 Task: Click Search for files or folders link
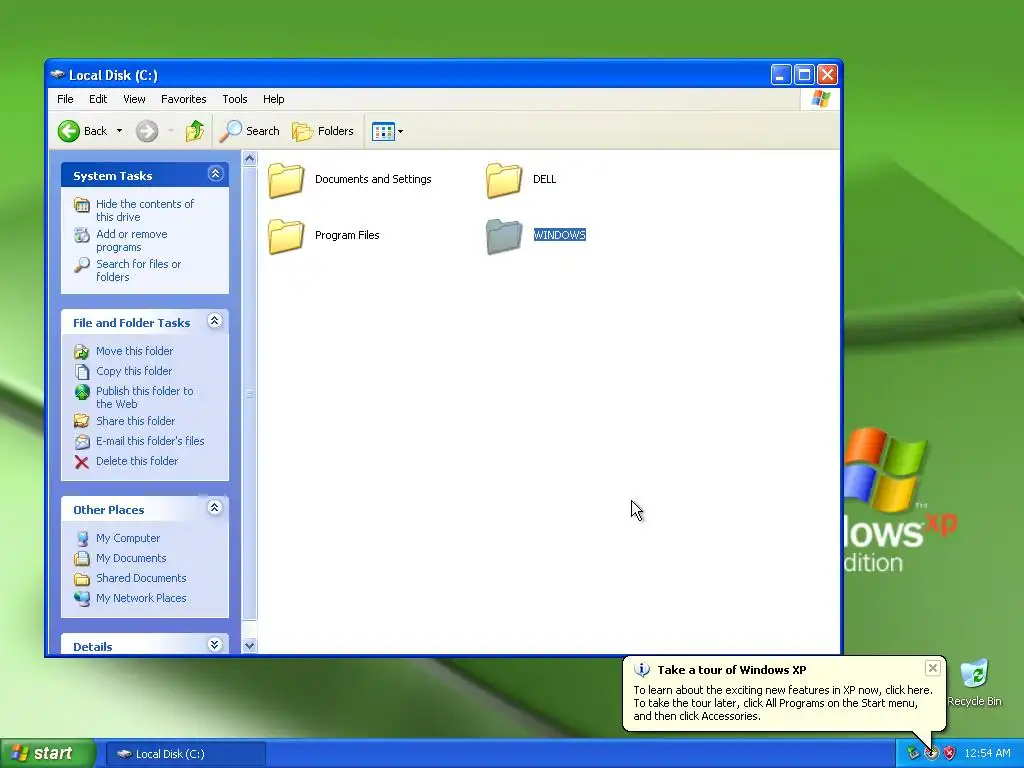pos(138,270)
